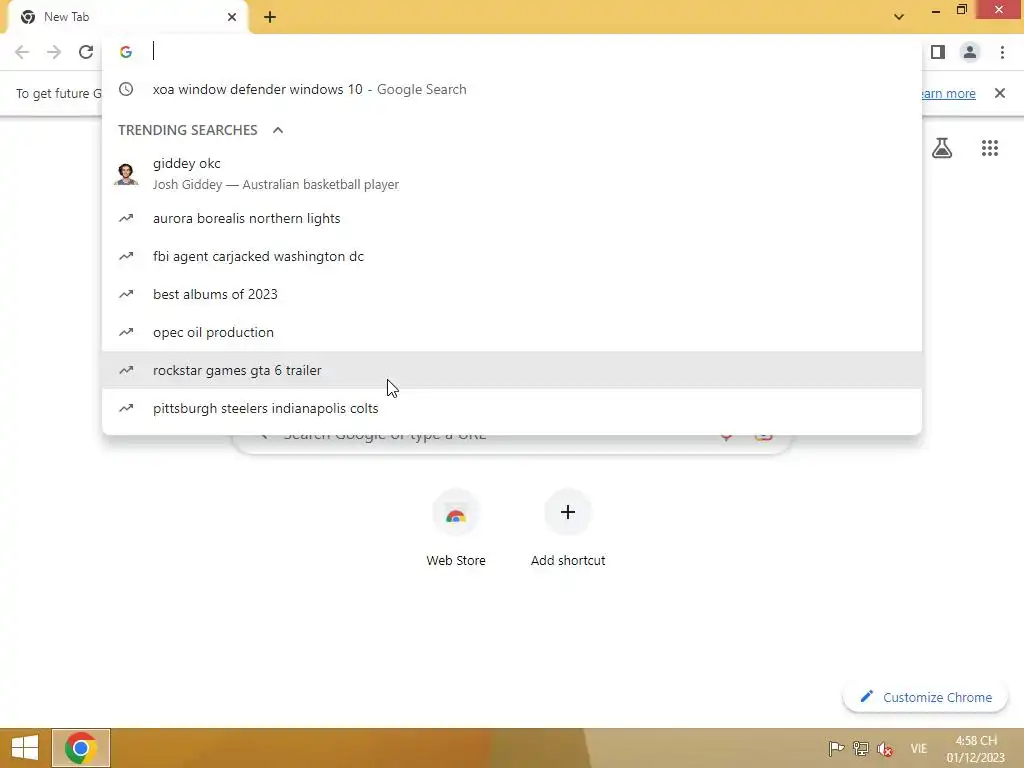This screenshot has width=1024, height=768.
Task: Choose pittsburgh steelers indianapolis colts suggestion
Action: point(512,408)
